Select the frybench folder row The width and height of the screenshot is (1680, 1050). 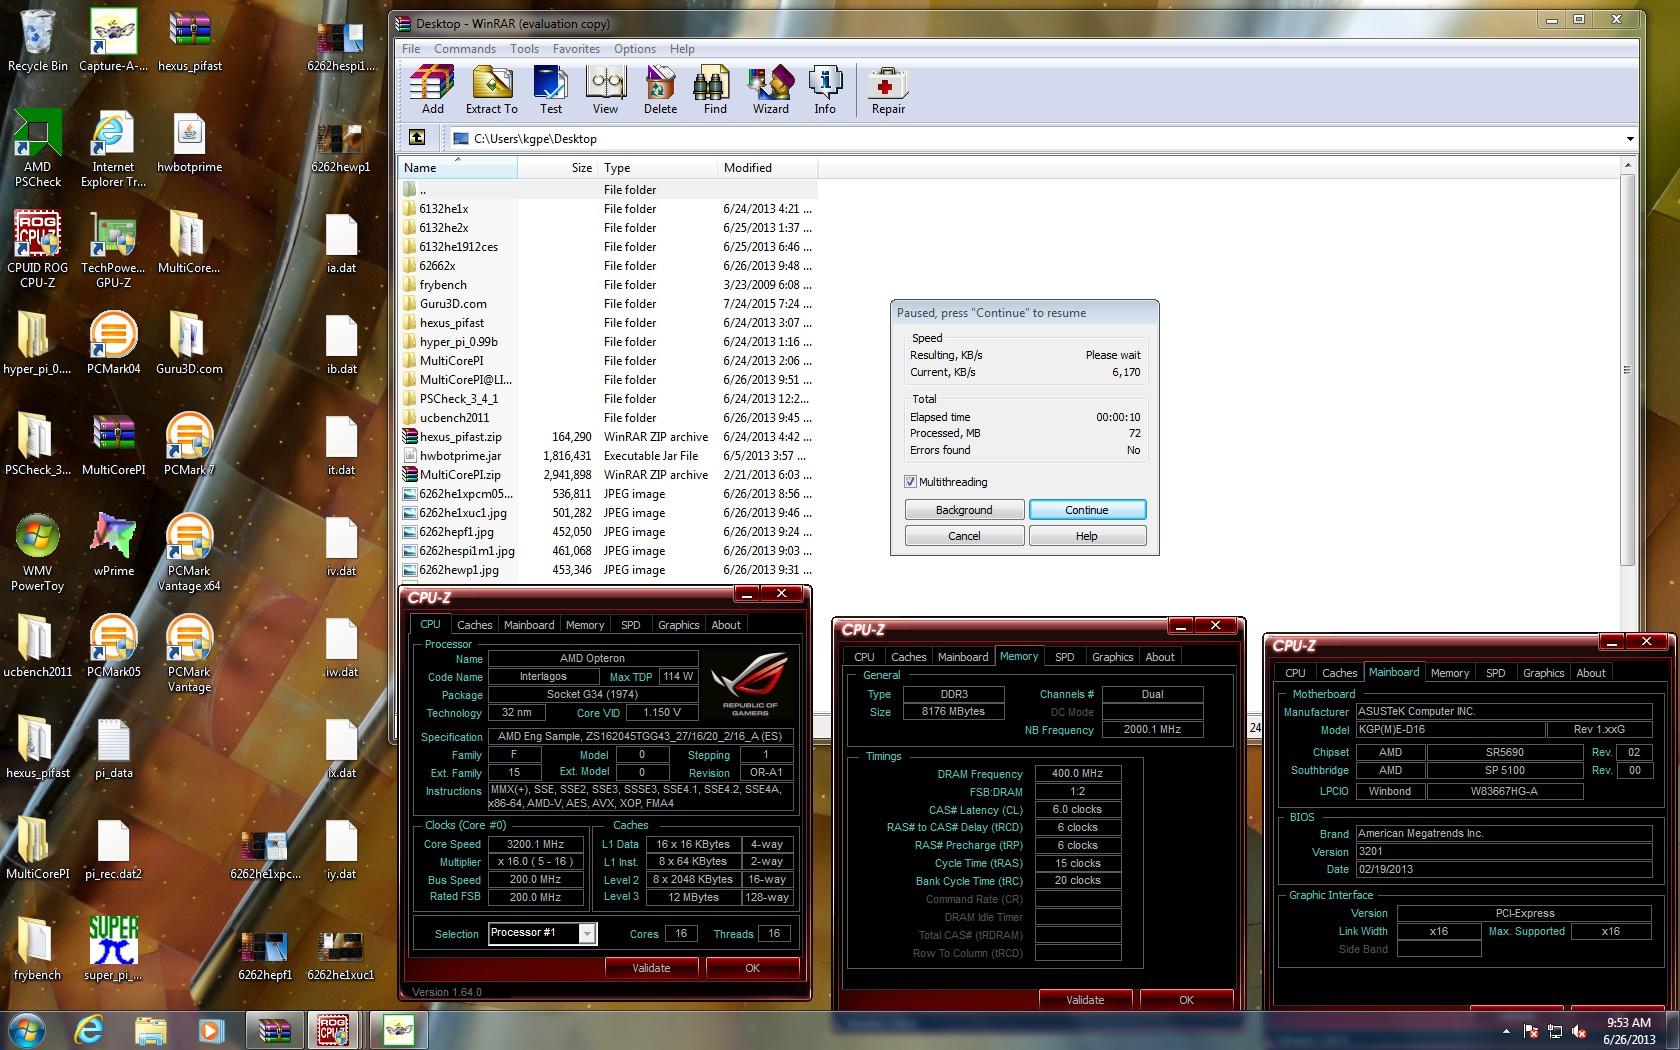point(608,285)
